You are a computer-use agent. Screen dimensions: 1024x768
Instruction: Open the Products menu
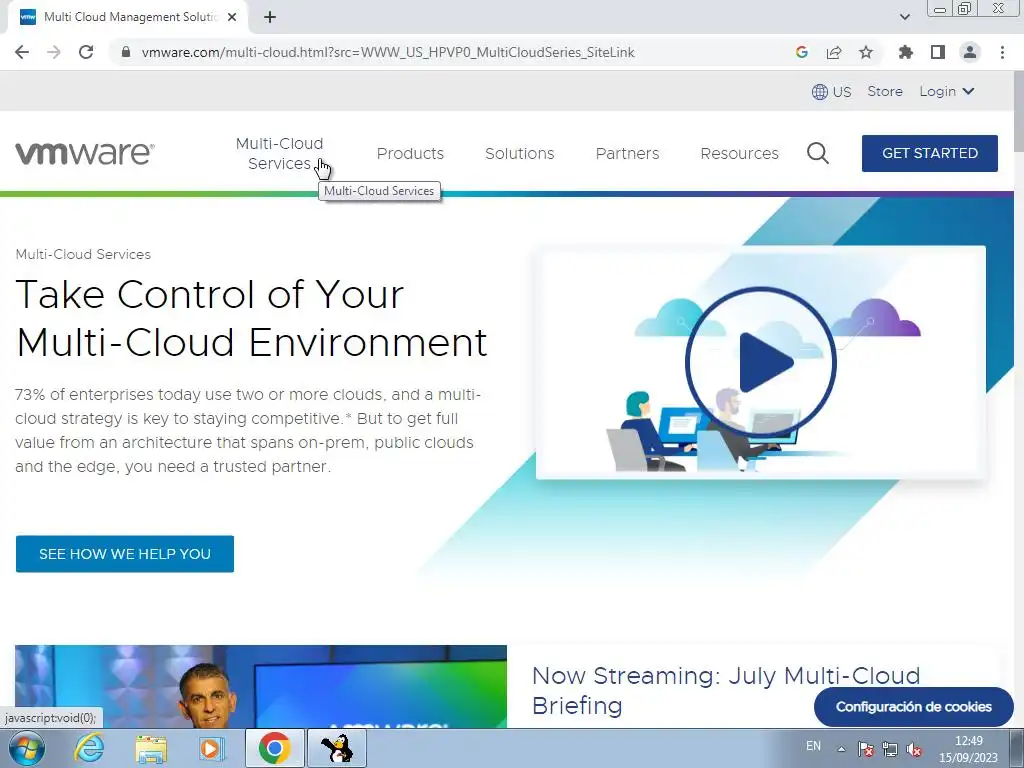410,153
